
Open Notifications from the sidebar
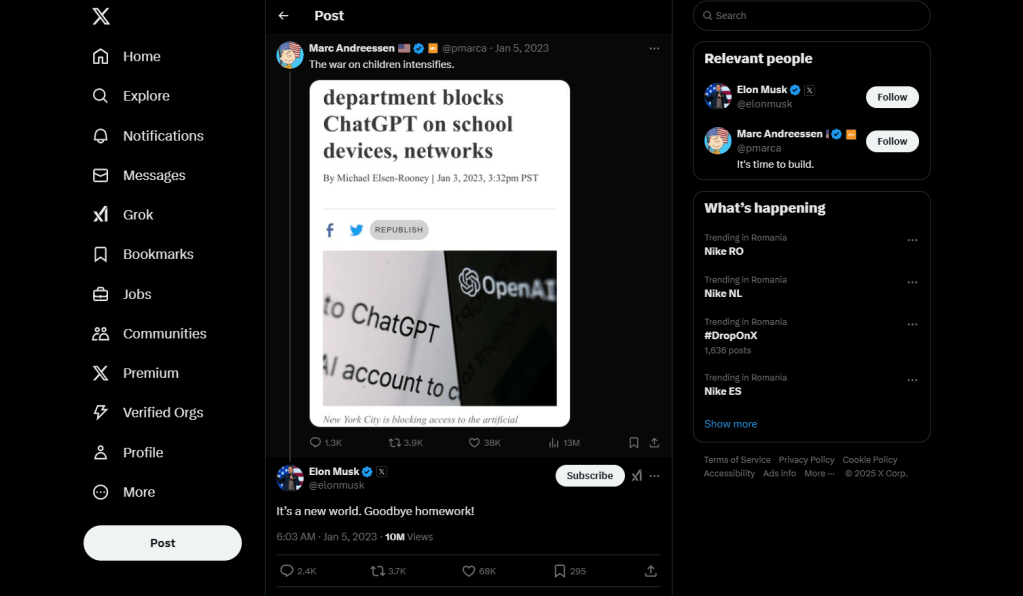click(162, 136)
